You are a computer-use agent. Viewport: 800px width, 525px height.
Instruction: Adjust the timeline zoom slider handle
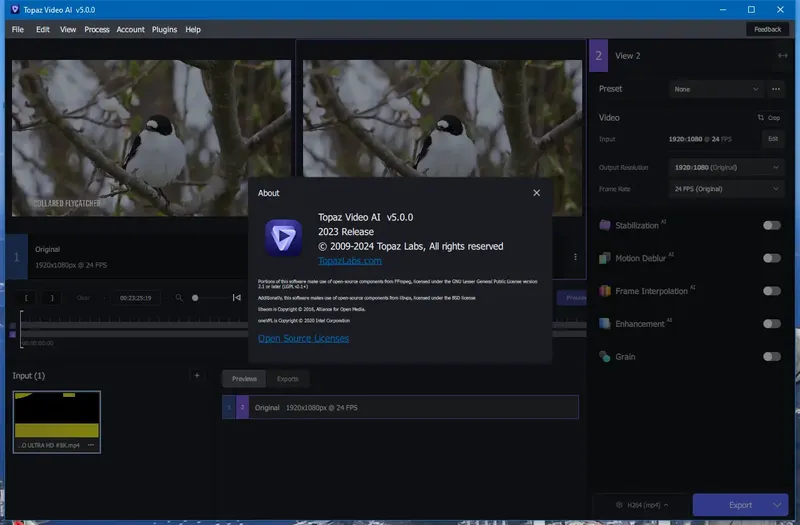pyautogui.click(x=195, y=298)
